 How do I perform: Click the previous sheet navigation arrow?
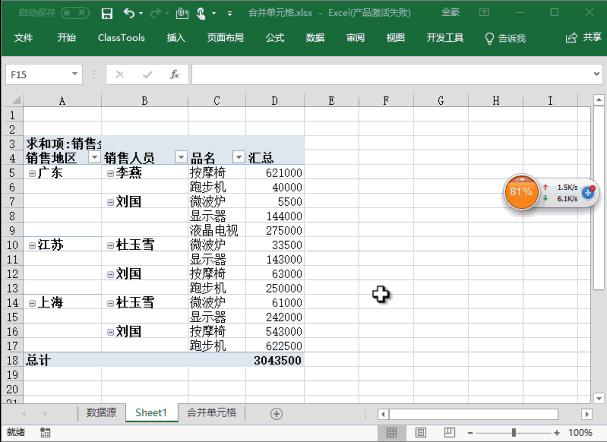pyautogui.click(x=24, y=414)
